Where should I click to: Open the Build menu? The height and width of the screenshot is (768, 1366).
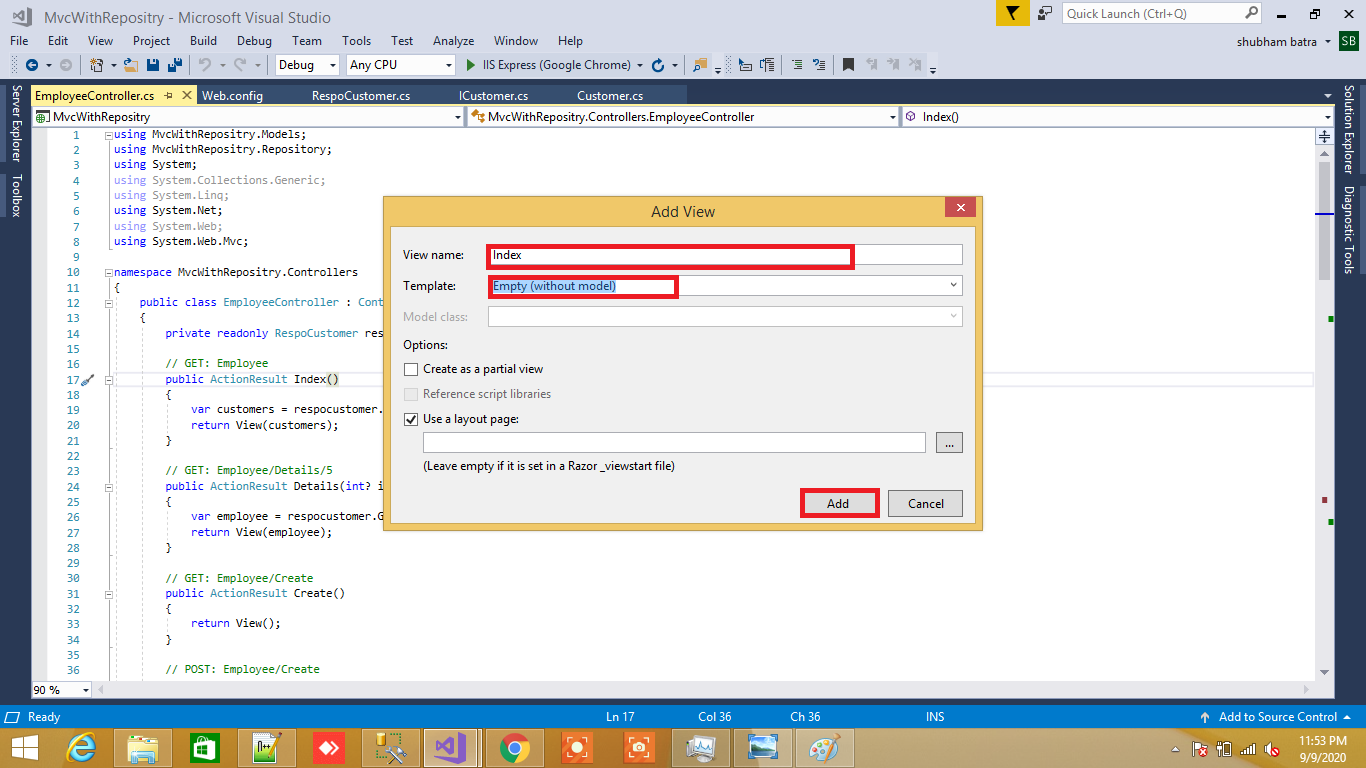click(x=203, y=41)
